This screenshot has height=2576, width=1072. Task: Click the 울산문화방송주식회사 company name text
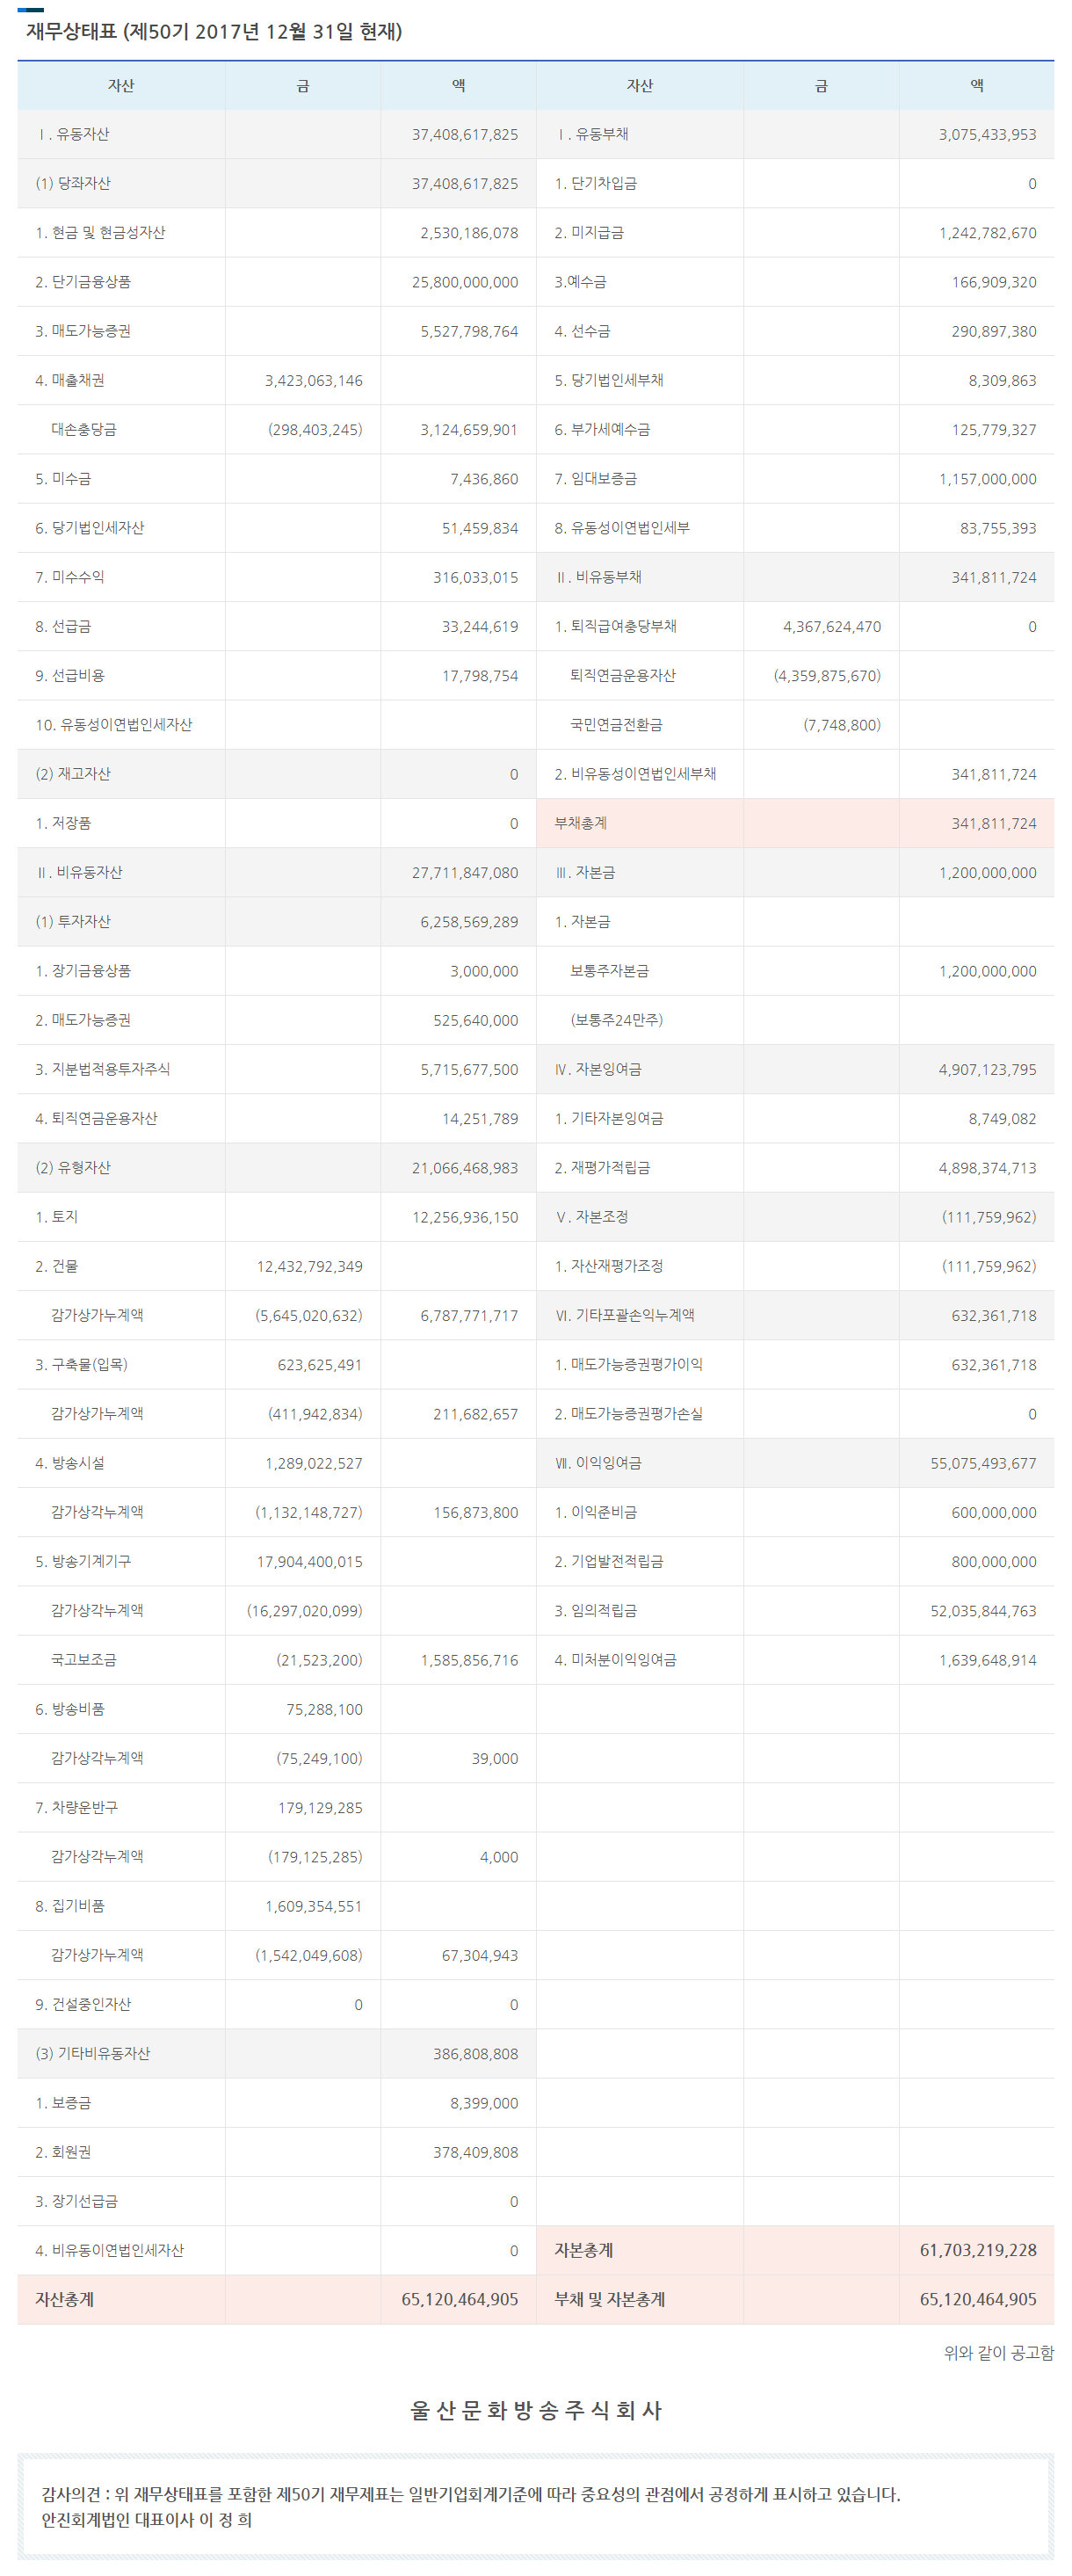pyautogui.click(x=536, y=2411)
